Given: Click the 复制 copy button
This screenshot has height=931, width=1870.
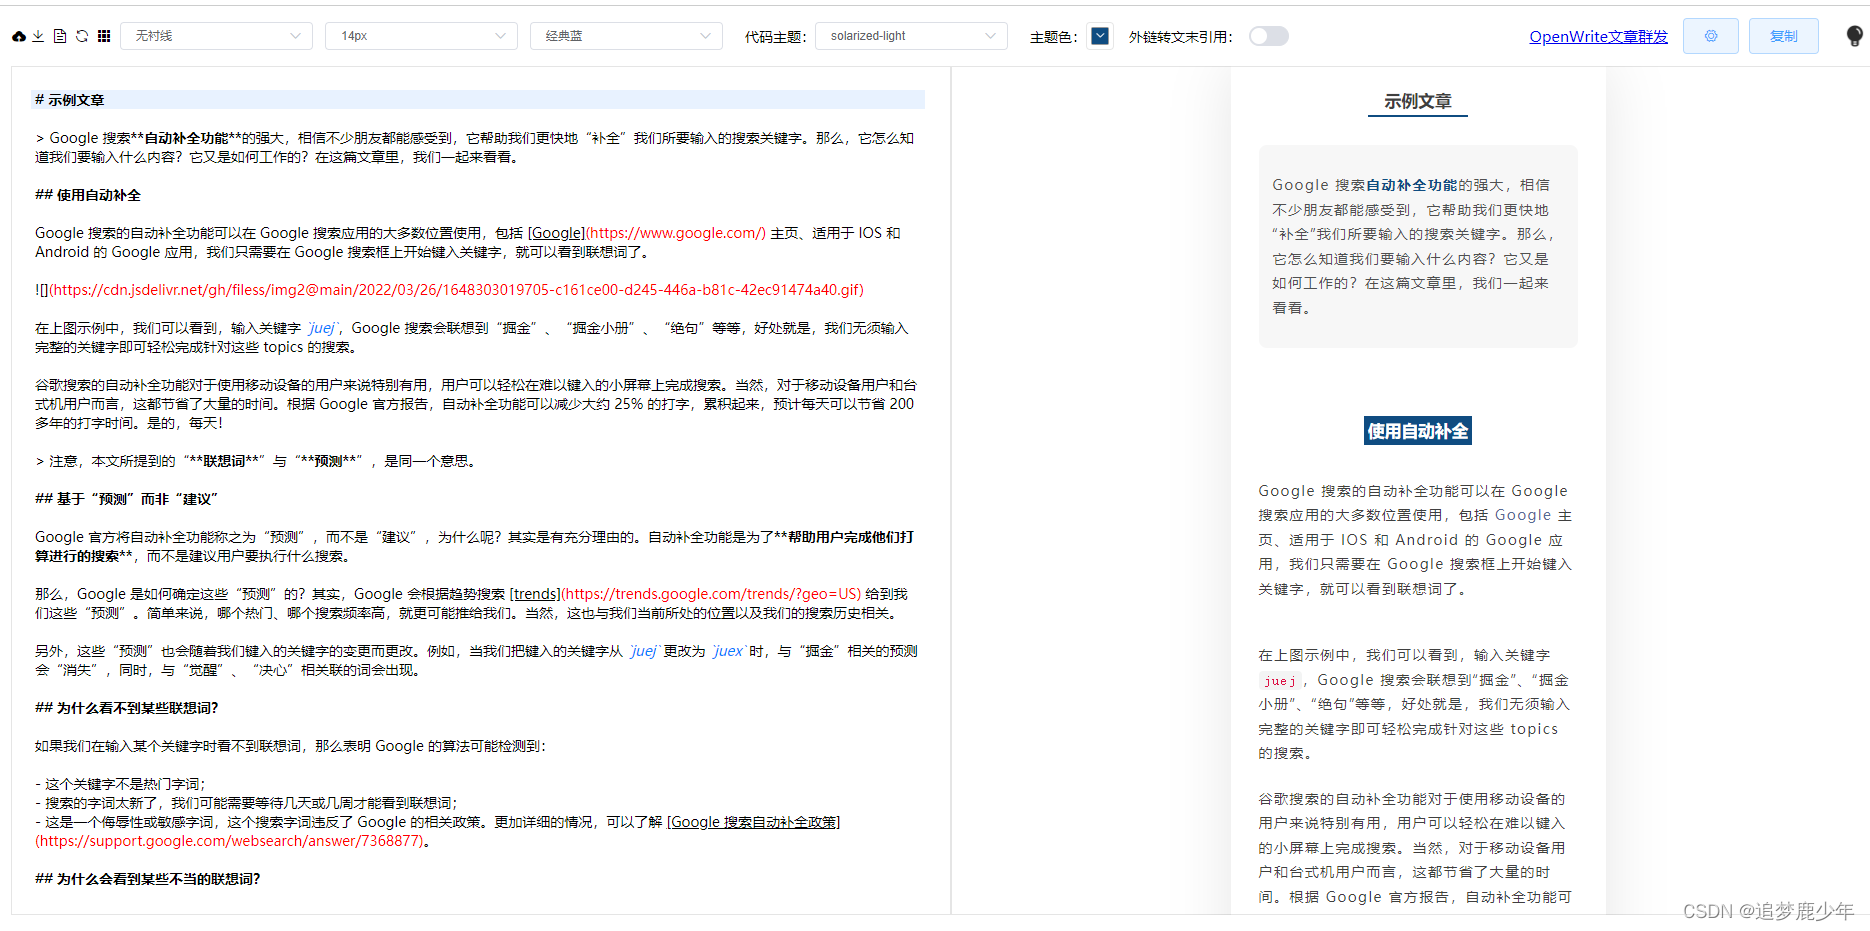Looking at the screenshot, I should tap(1783, 36).
